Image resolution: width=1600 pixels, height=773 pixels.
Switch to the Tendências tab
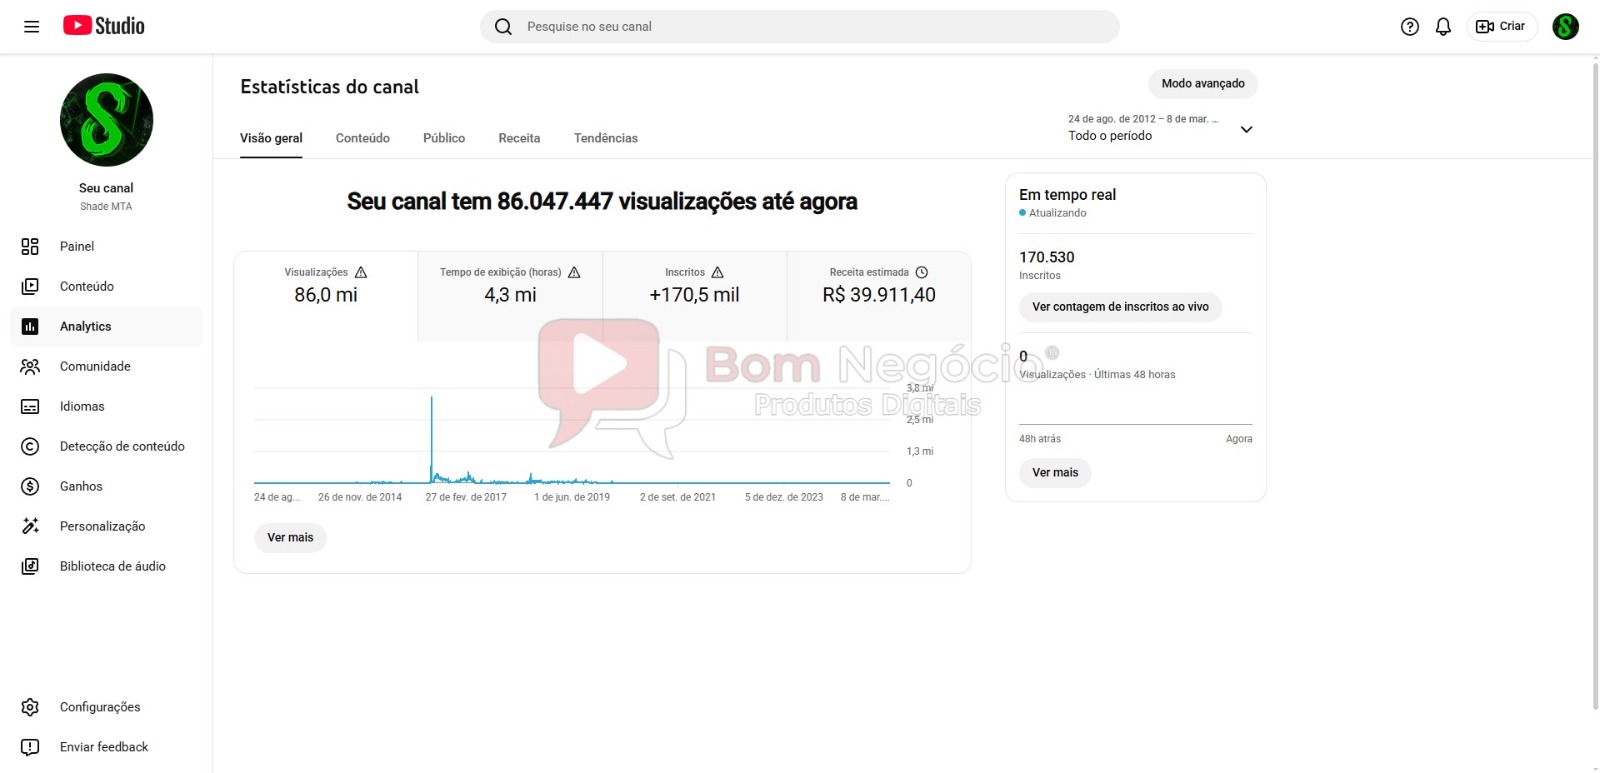(x=605, y=138)
